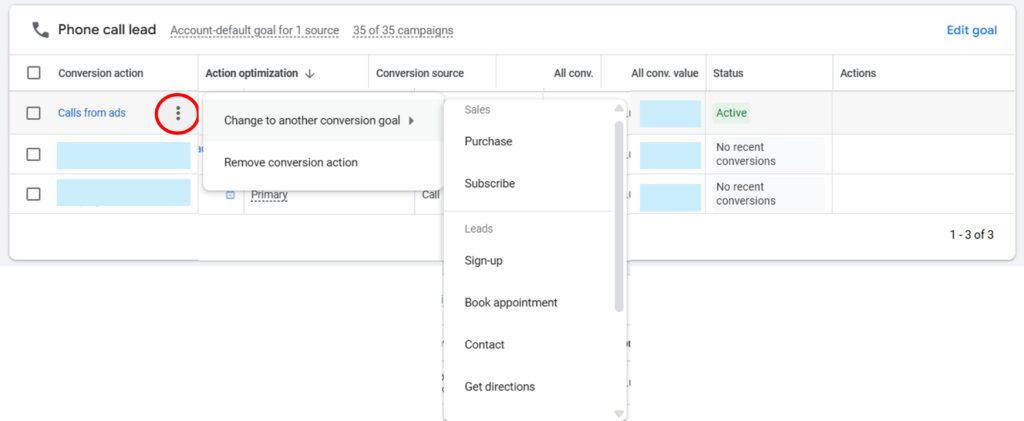The image size is (1024, 421).
Task: Open the Calls from ads conversion action
Action: [91, 113]
